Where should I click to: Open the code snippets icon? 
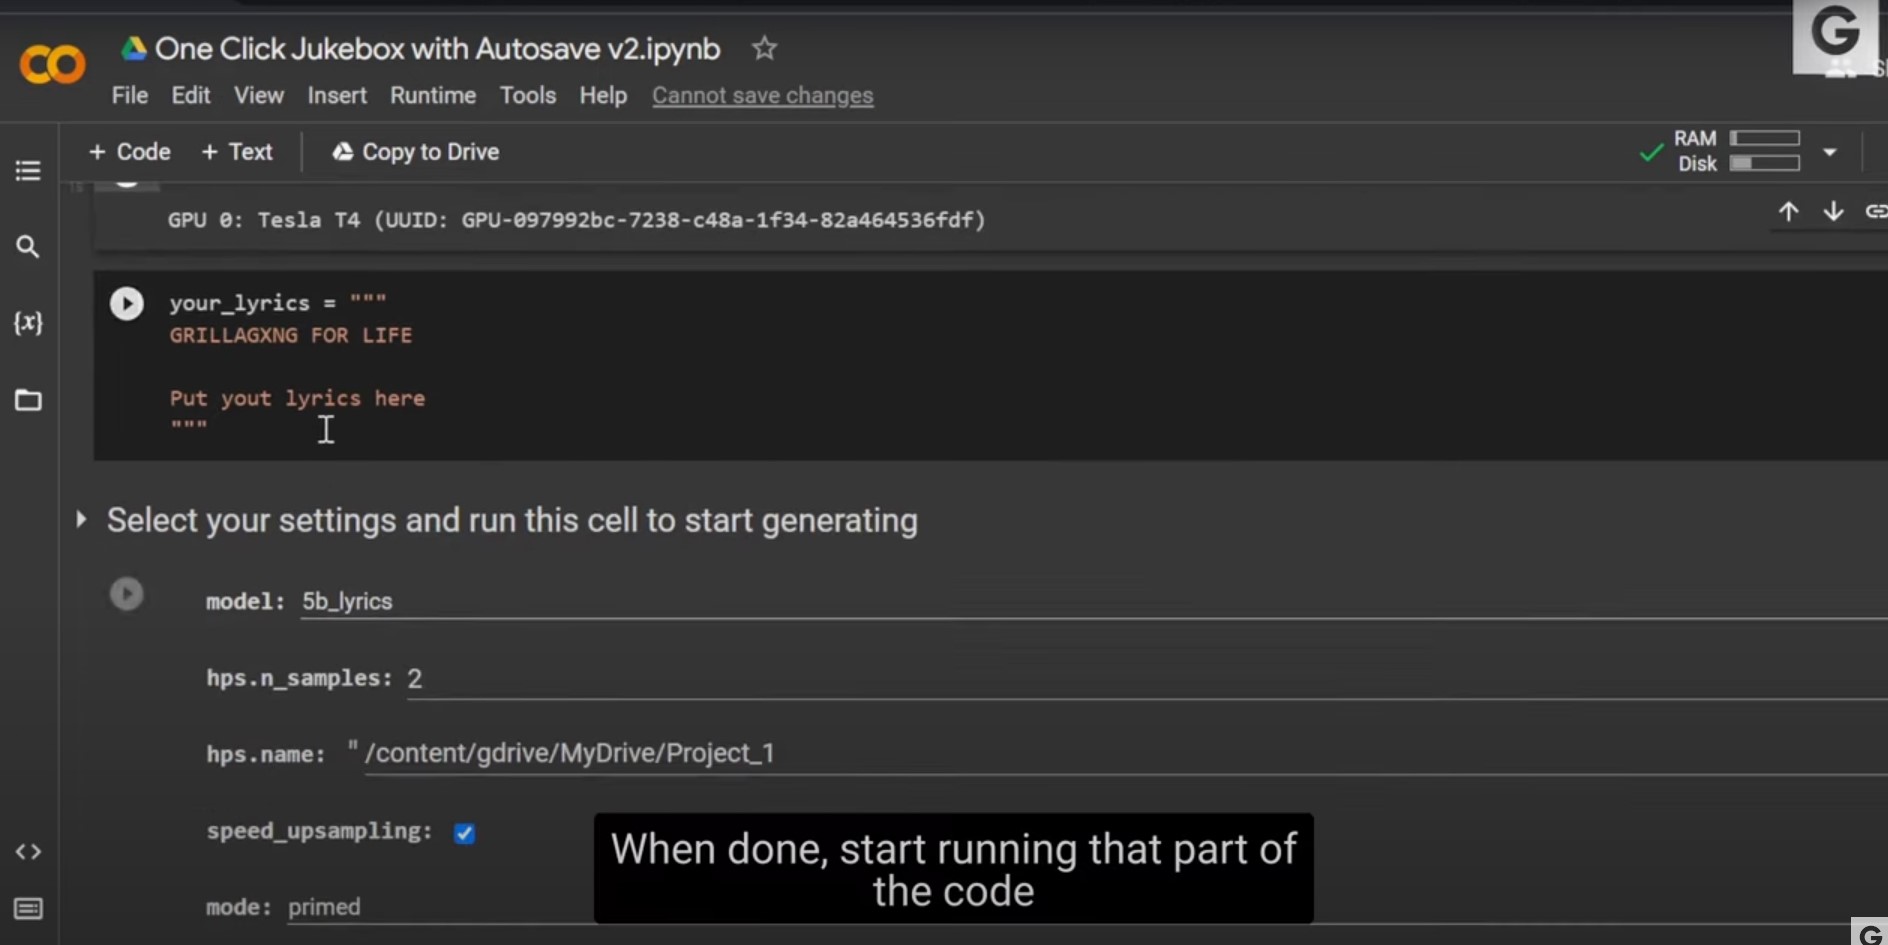(28, 852)
